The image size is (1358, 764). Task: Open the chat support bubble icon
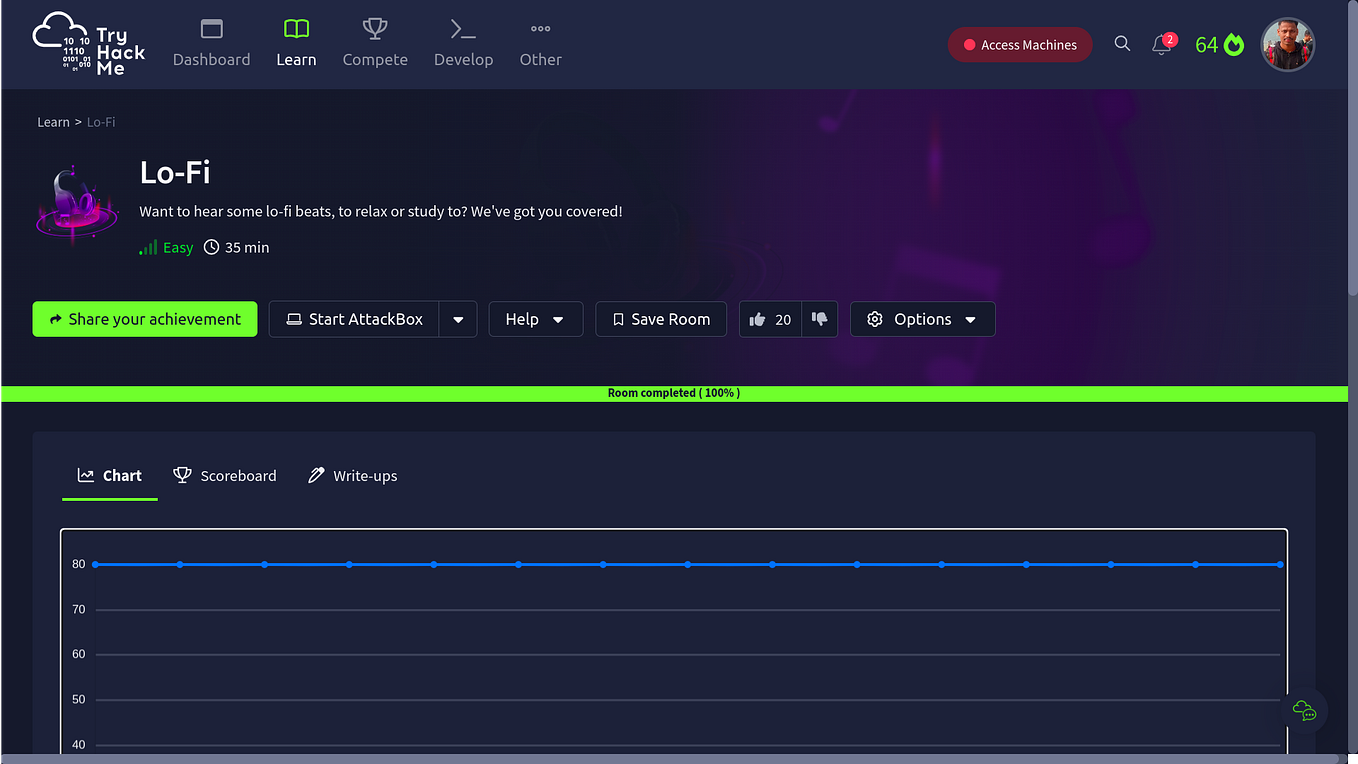click(1304, 711)
